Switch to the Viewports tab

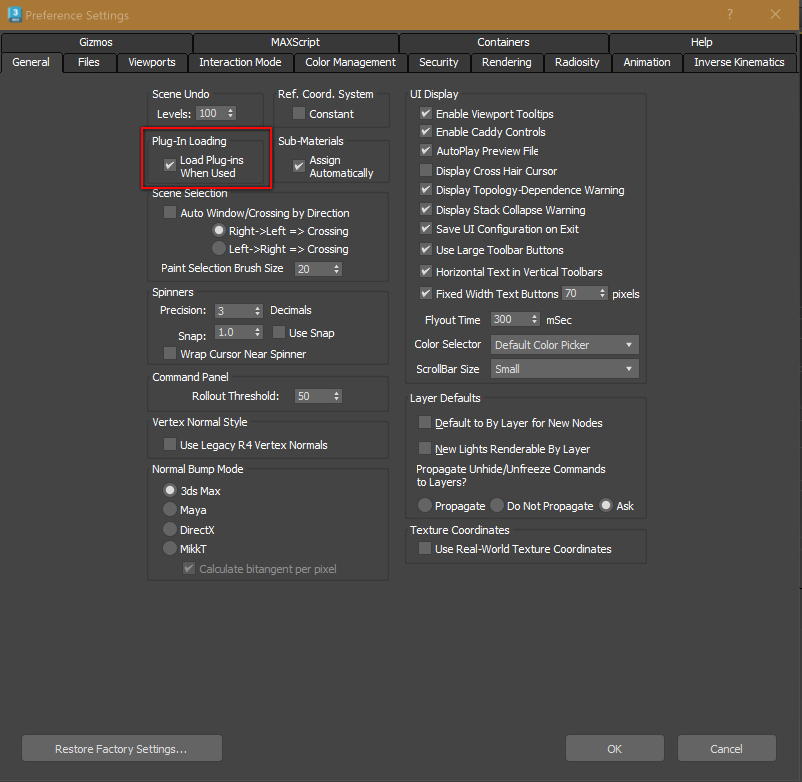pos(151,62)
